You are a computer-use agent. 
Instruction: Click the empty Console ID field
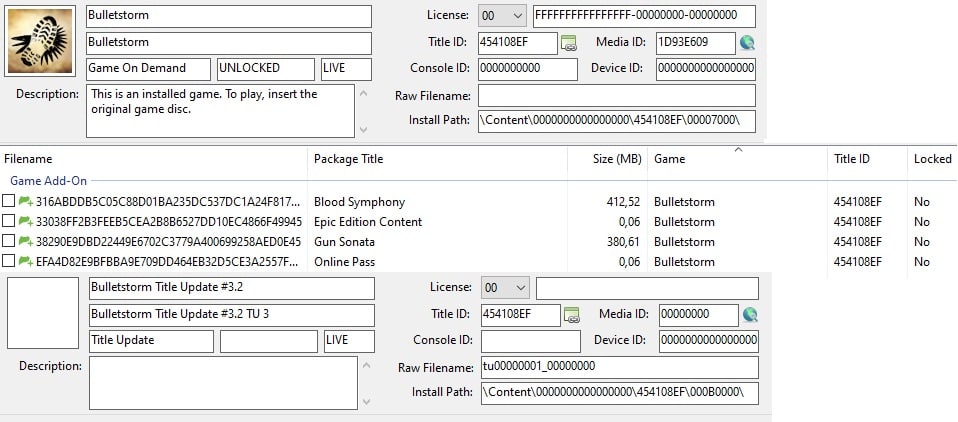(531, 341)
